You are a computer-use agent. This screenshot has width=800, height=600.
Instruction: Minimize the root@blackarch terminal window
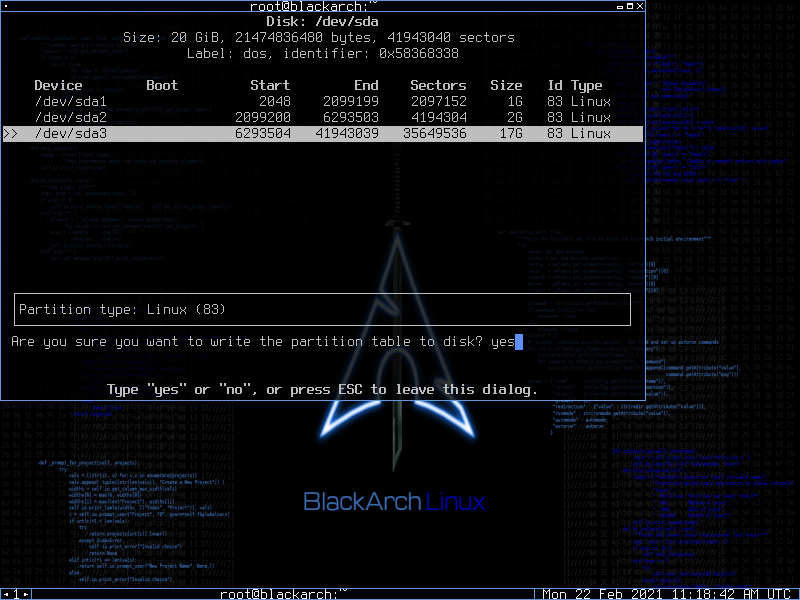(620, 7)
